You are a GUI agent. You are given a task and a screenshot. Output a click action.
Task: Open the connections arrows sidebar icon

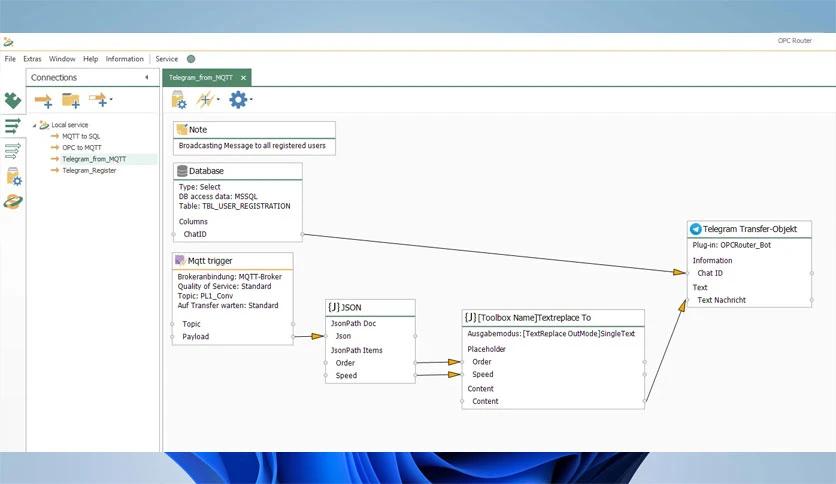[12, 126]
